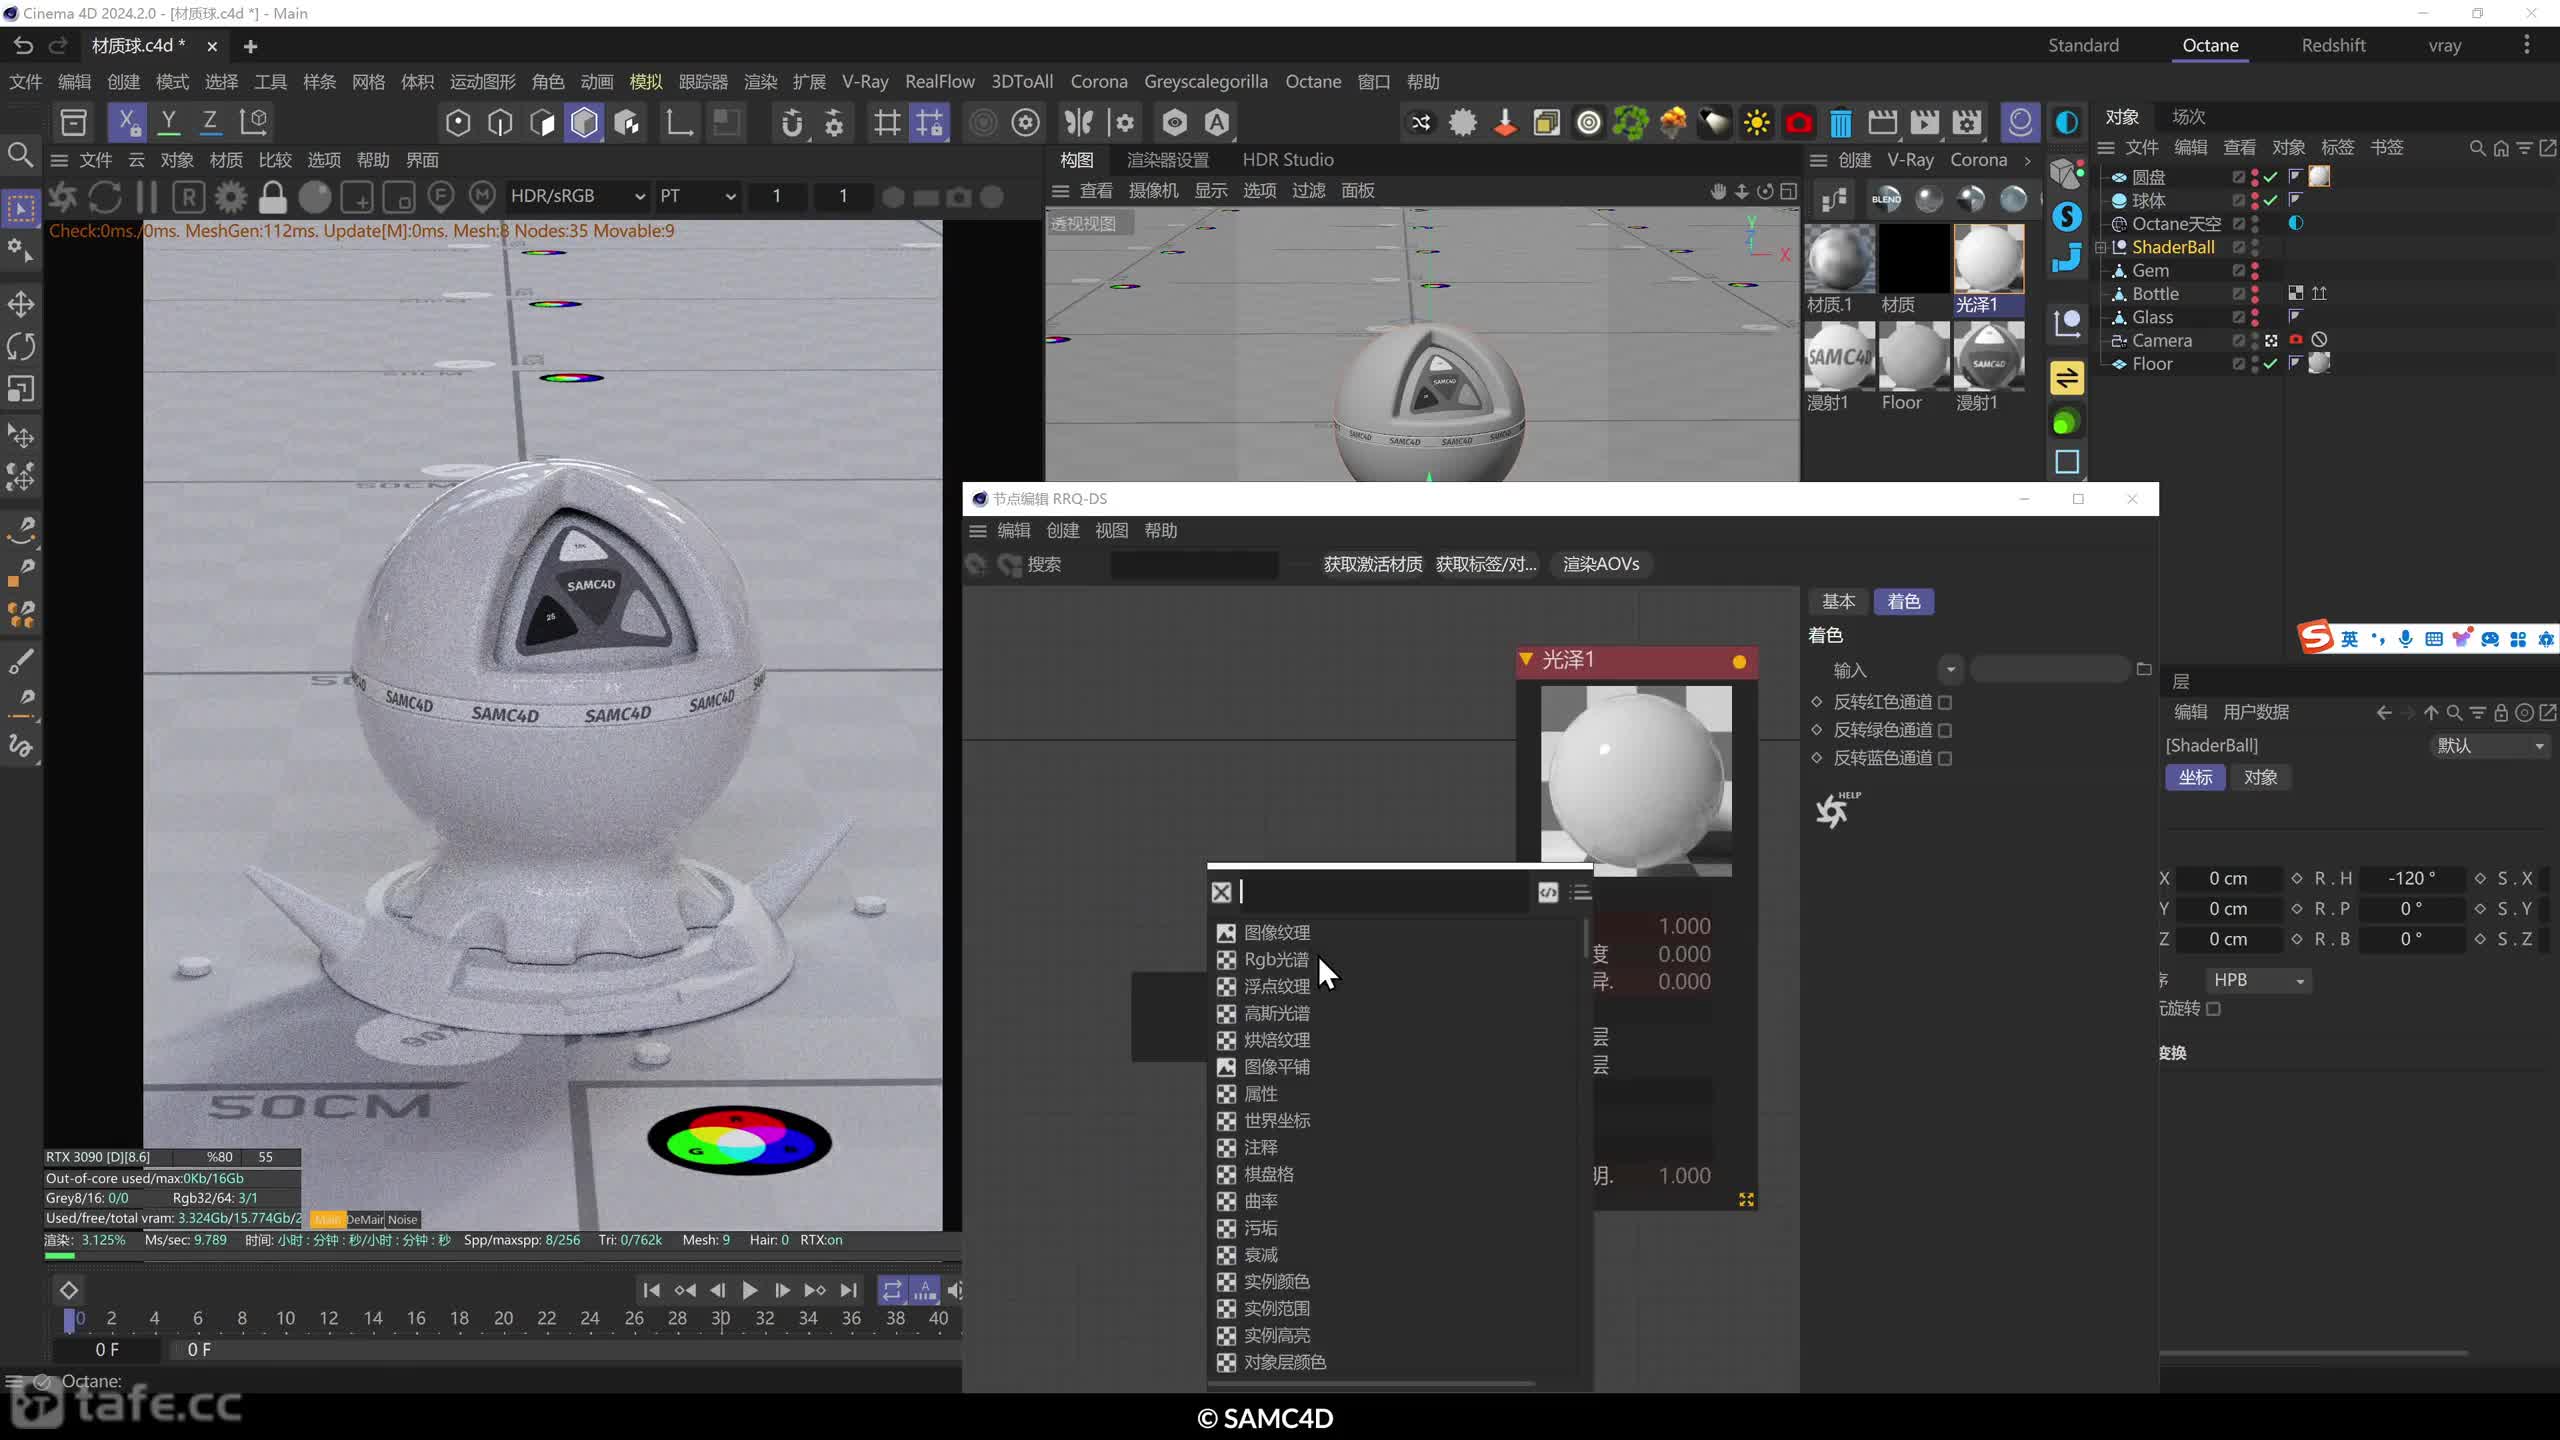
Task: Click the 光泽1 node yellow output dot
Action: [1739, 661]
